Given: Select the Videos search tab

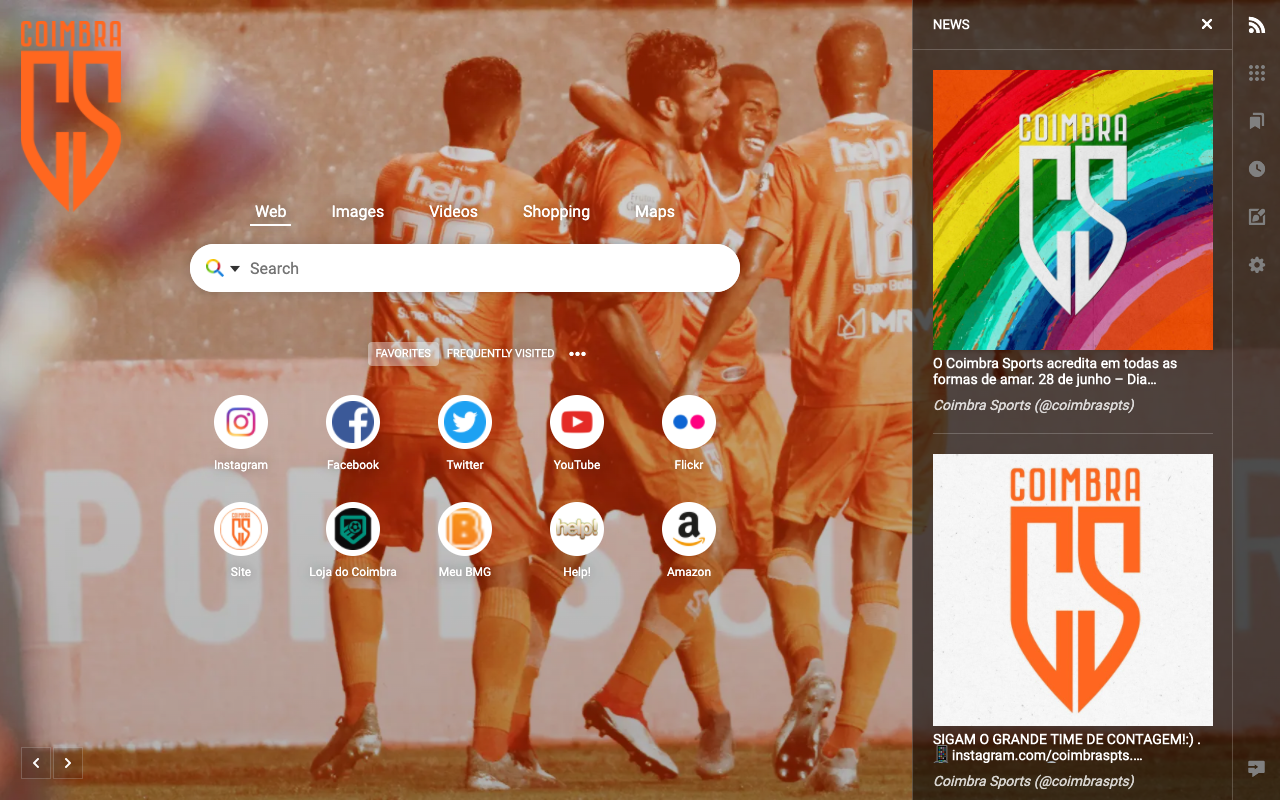Looking at the screenshot, I should pyautogui.click(x=453, y=211).
